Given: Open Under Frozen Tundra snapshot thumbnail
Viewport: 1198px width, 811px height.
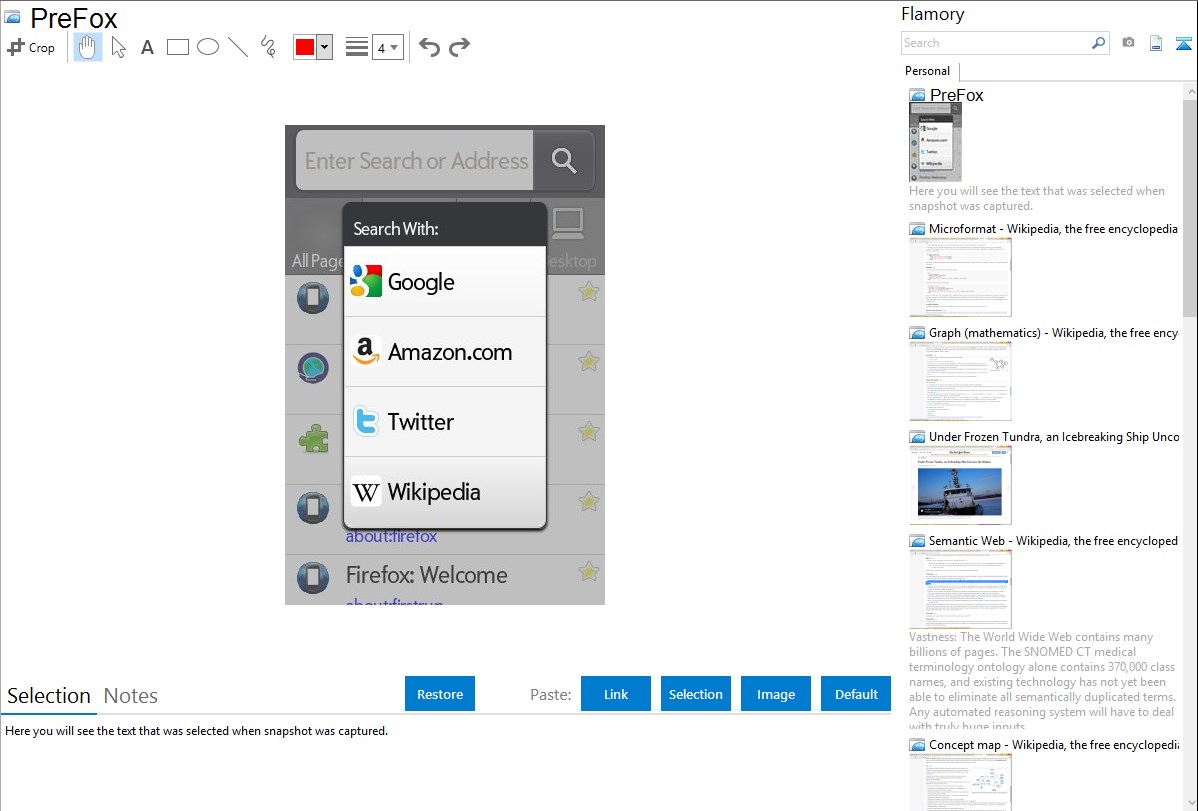Looking at the screenshot, I should tap(960, 485).
